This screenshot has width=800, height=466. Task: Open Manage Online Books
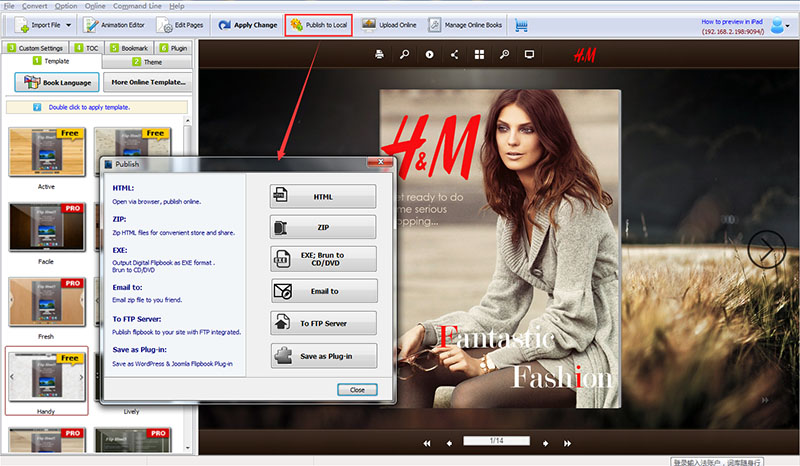(x=465, y=25)
